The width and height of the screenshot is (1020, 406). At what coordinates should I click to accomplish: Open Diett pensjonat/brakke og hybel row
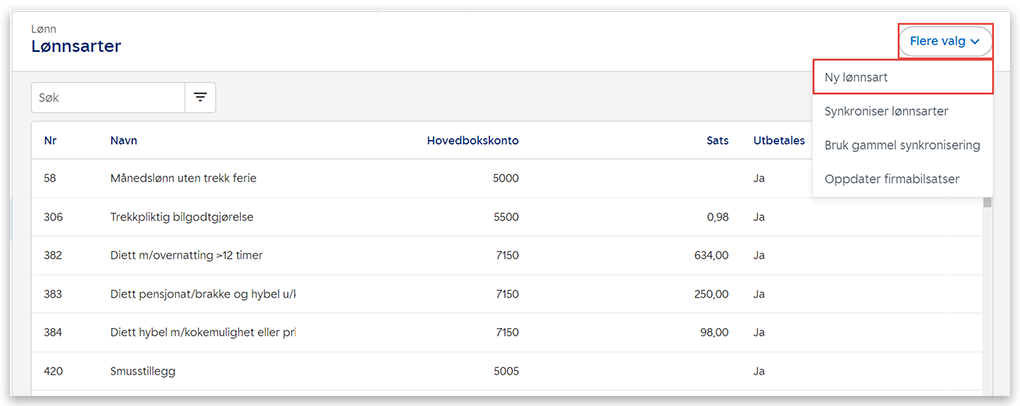tap(203, 294)
